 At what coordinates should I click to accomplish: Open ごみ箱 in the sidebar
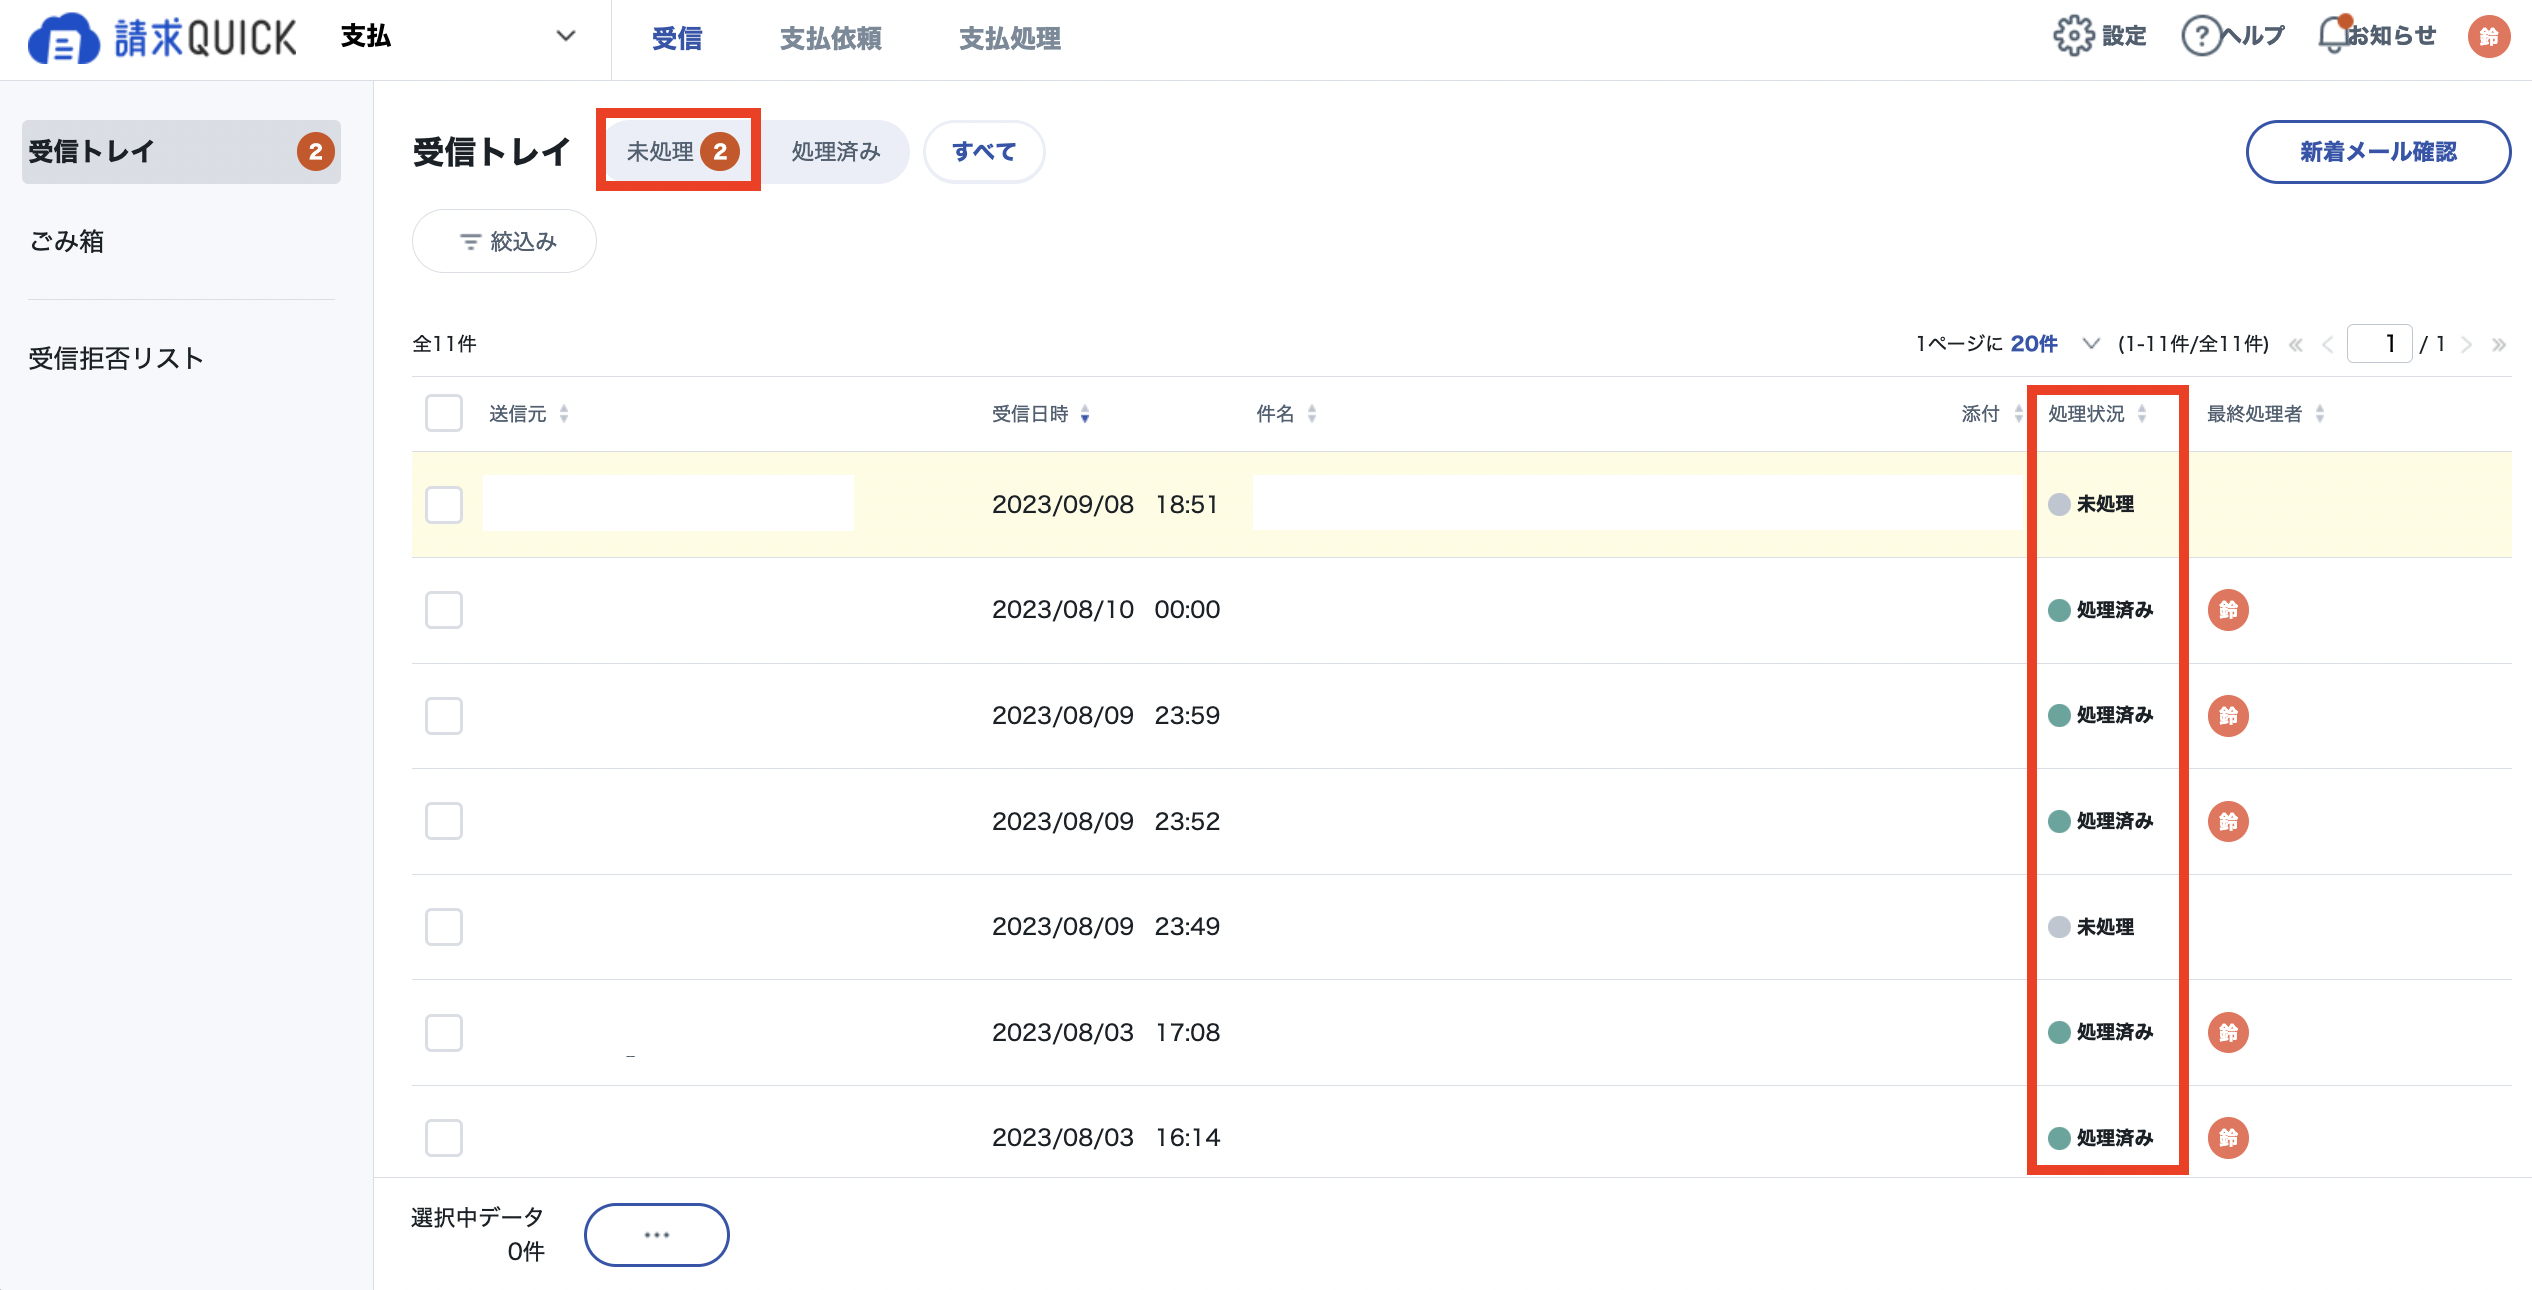[66, 241]
